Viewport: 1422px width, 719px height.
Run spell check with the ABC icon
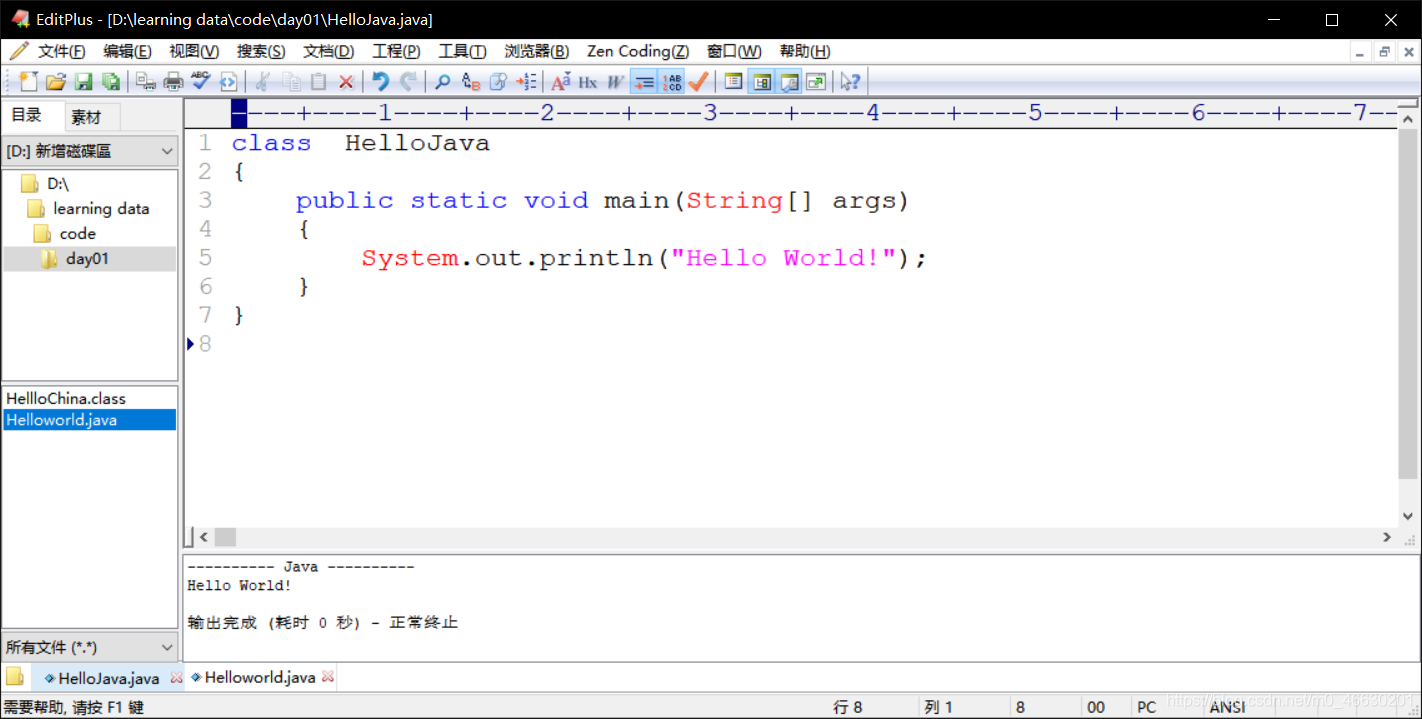(198, 81)
